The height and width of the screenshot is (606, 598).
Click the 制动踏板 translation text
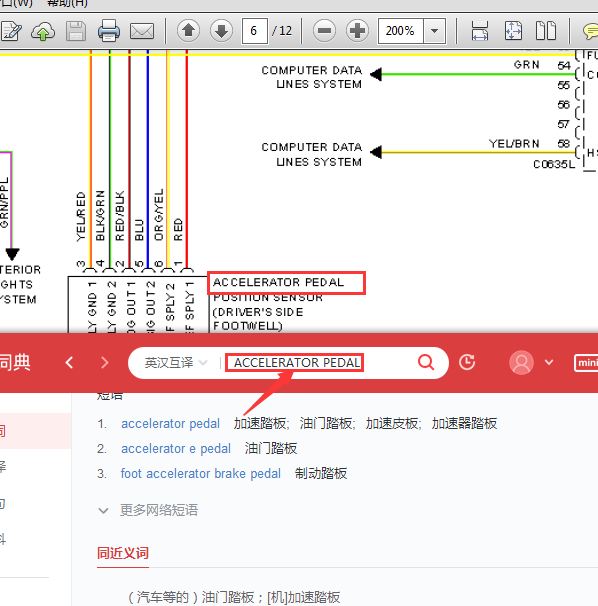321,473
